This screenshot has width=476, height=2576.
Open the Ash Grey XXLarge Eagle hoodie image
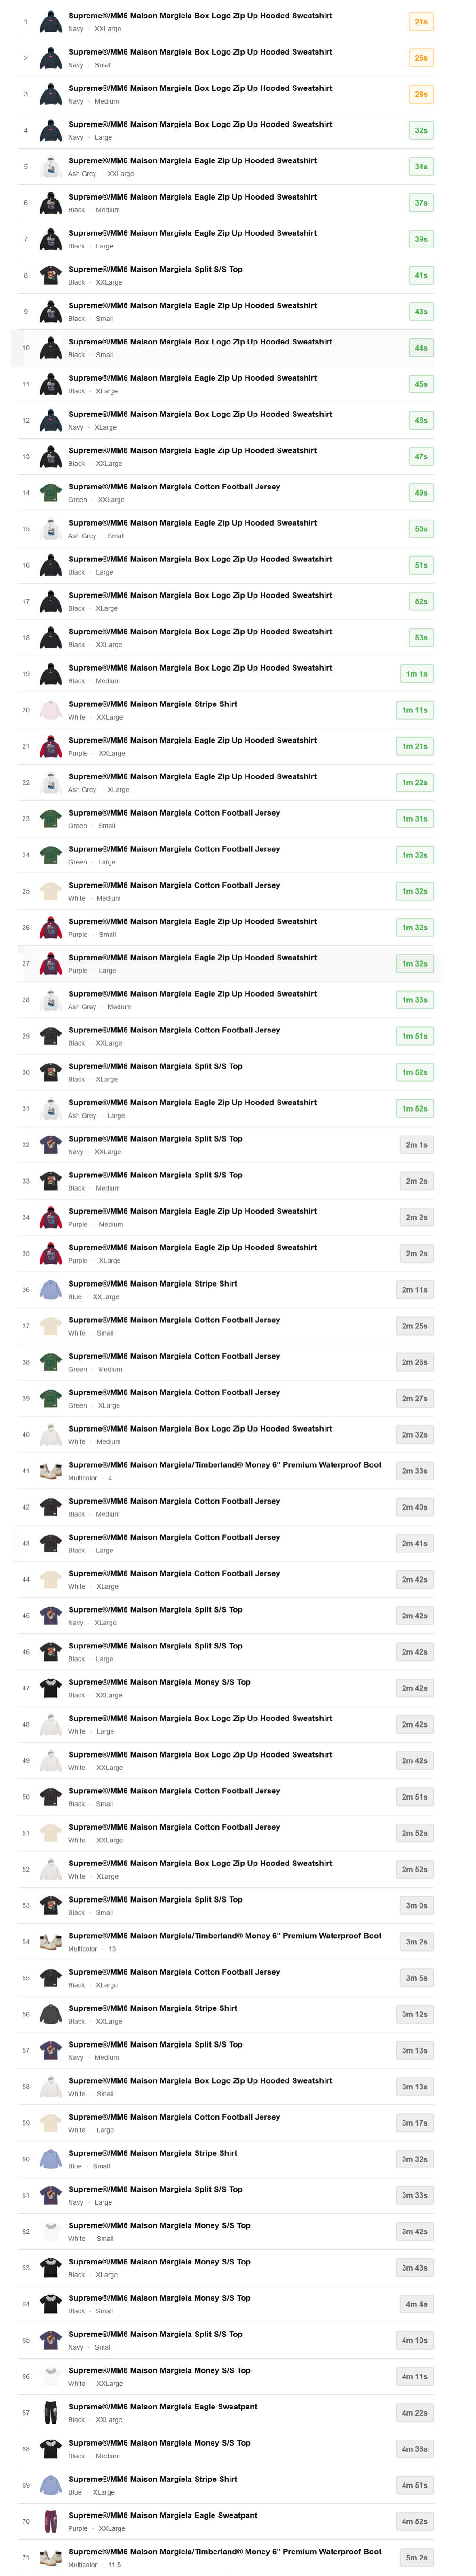(50, 167)
